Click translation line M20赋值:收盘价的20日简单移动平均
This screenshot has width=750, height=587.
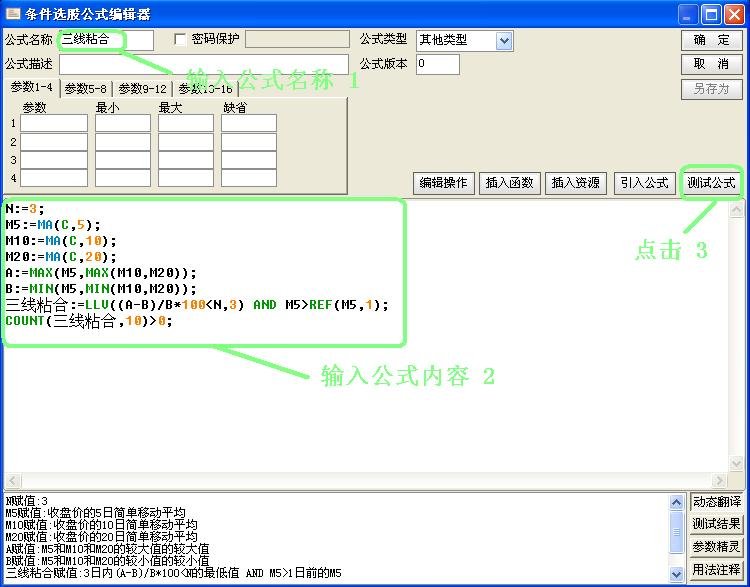click(x=101, y=536)
